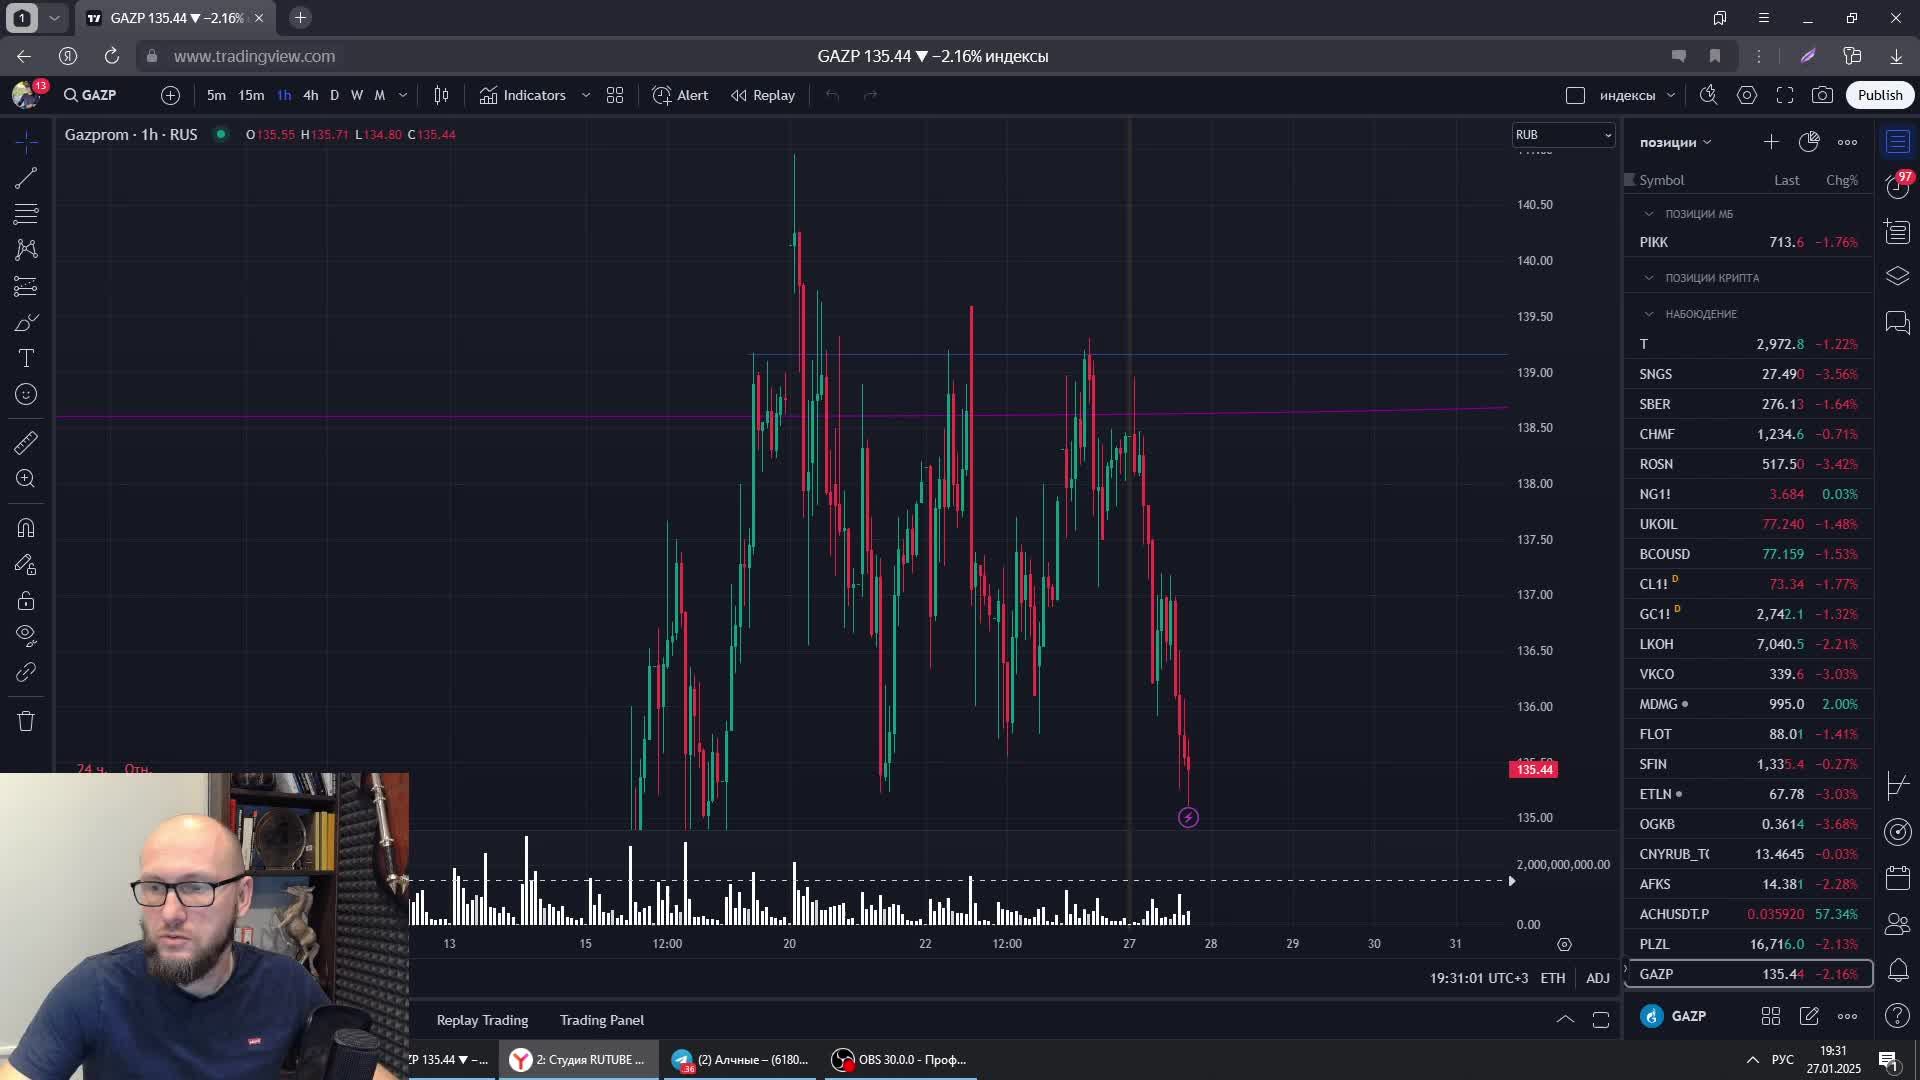
Task: Toggle hide all drawings eye icon
Action: coord(26,635)
